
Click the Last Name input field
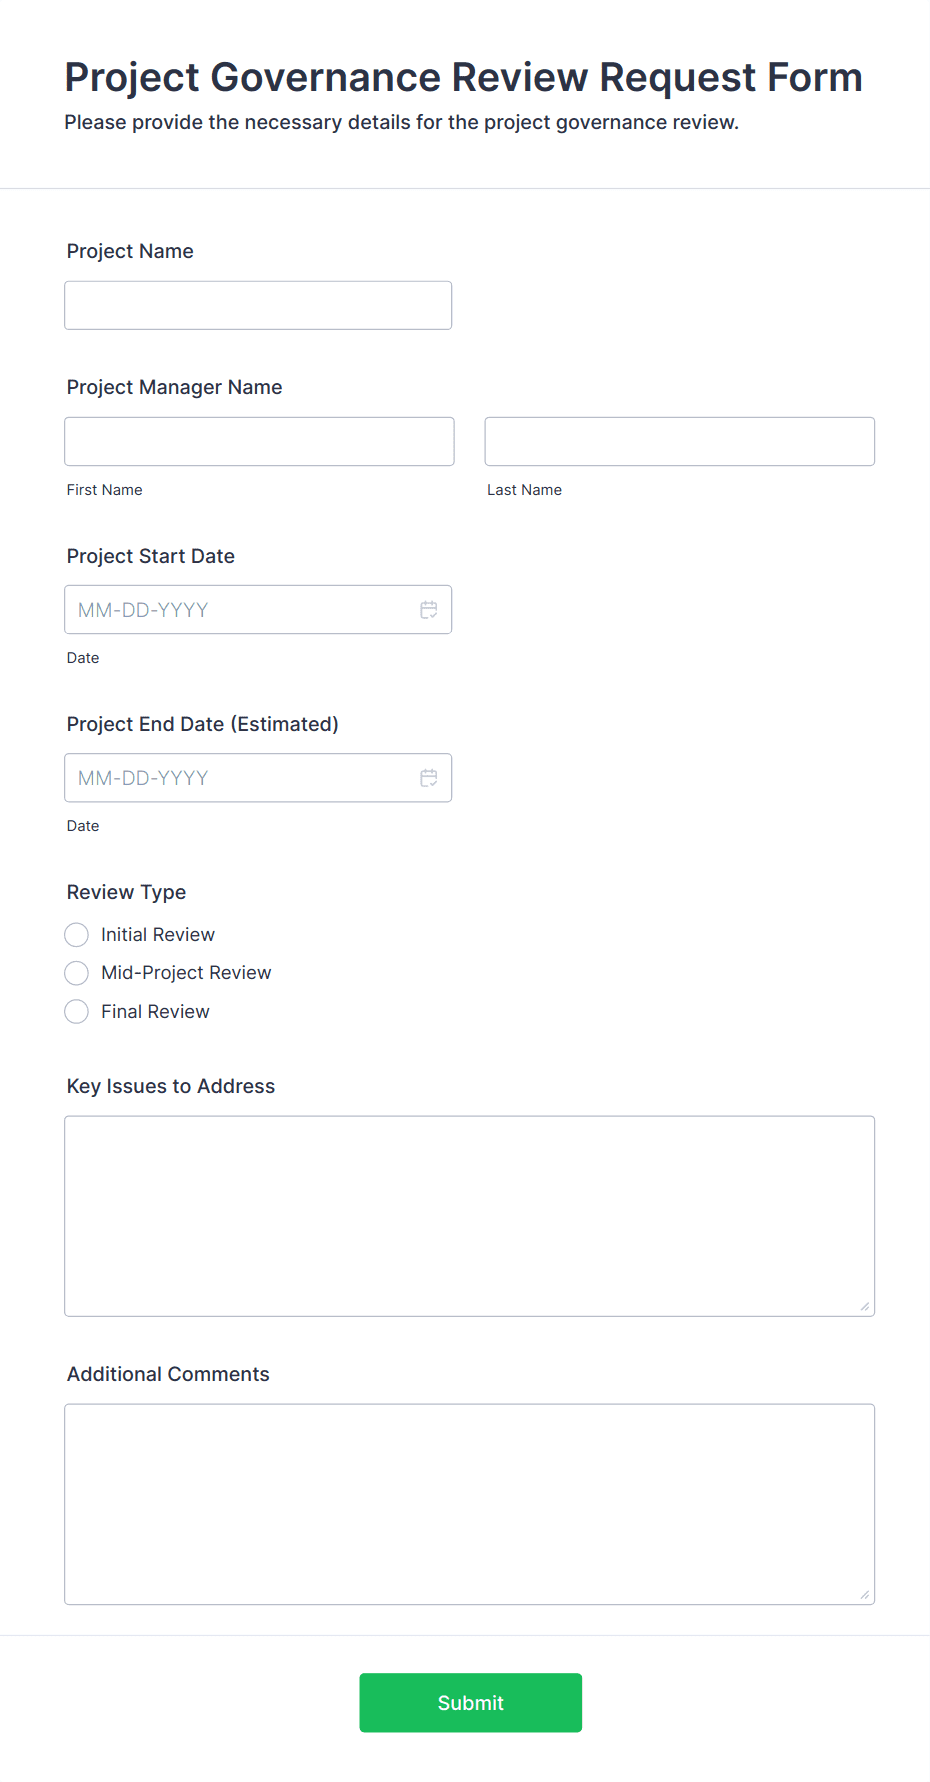[x=679, y=441]
